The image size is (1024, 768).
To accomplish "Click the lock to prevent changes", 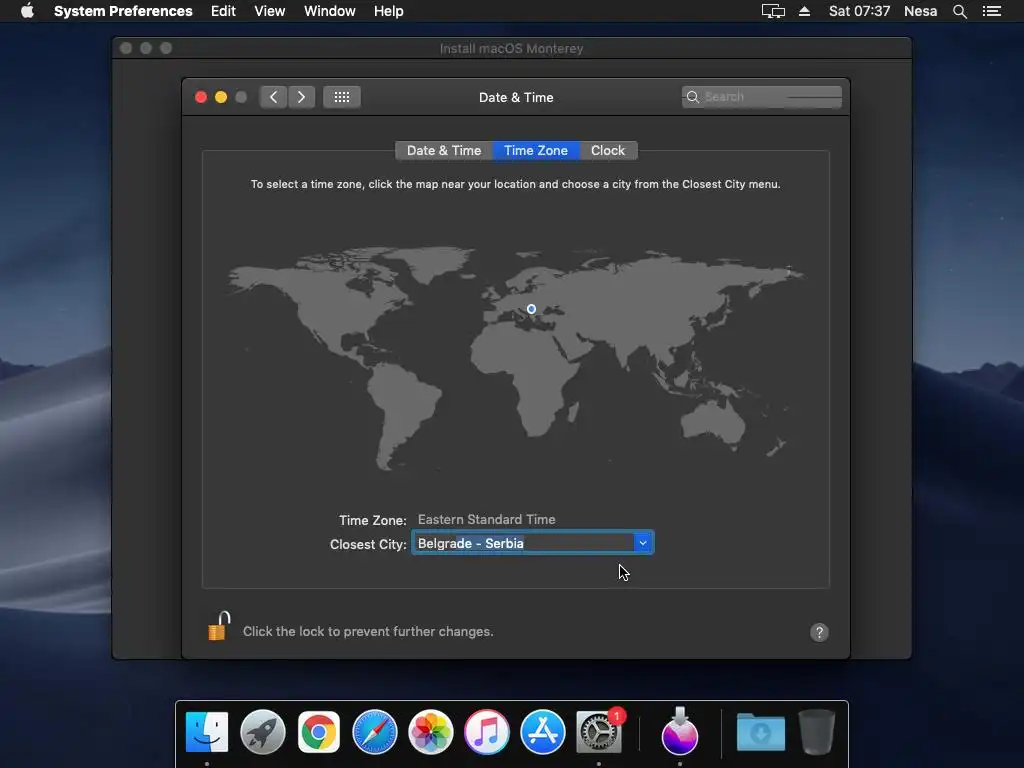I will 219,626.
